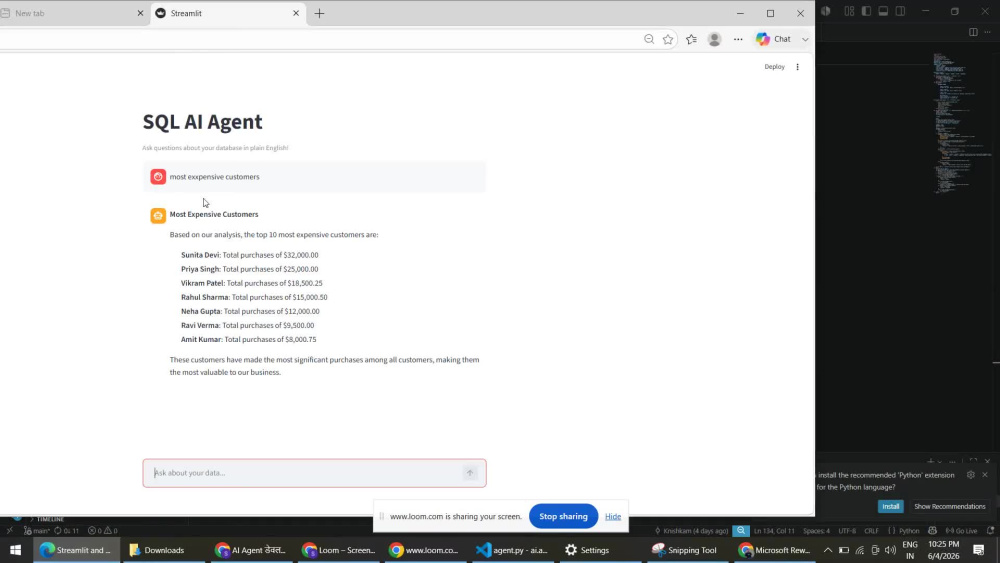Click the user message avatar icon
This screenshot has width=1000, height=563.
click(158, 177)
